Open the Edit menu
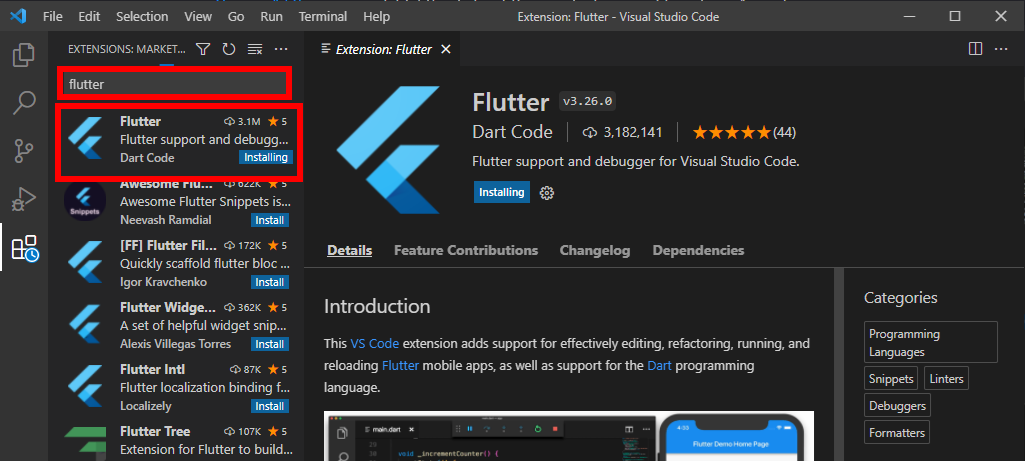 pos(89,16)
